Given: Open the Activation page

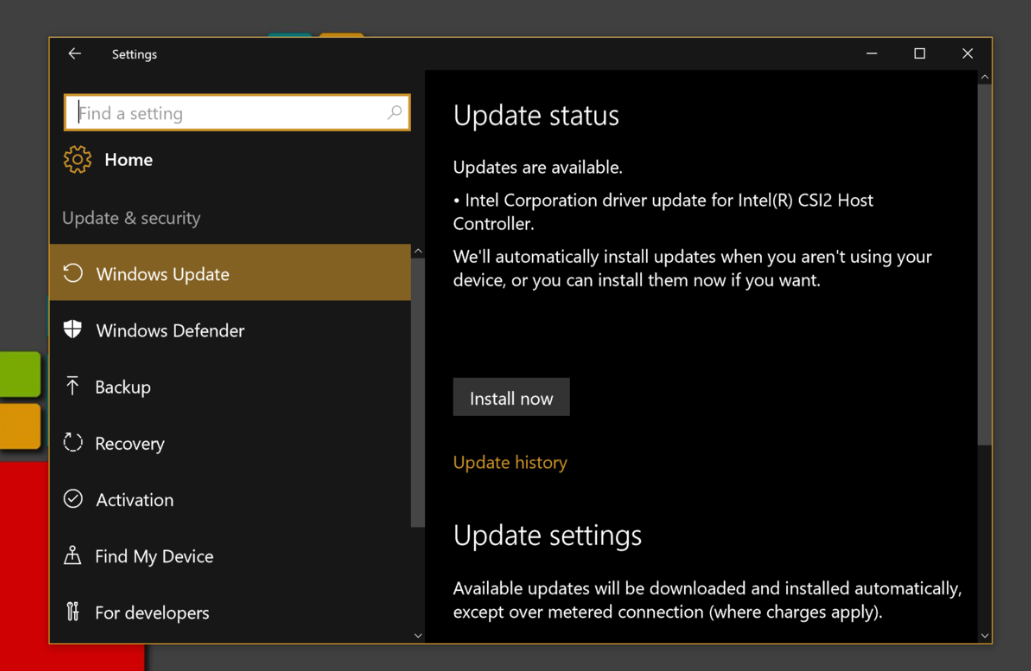Looking at the screenshot, I should [x=230, y=499].
